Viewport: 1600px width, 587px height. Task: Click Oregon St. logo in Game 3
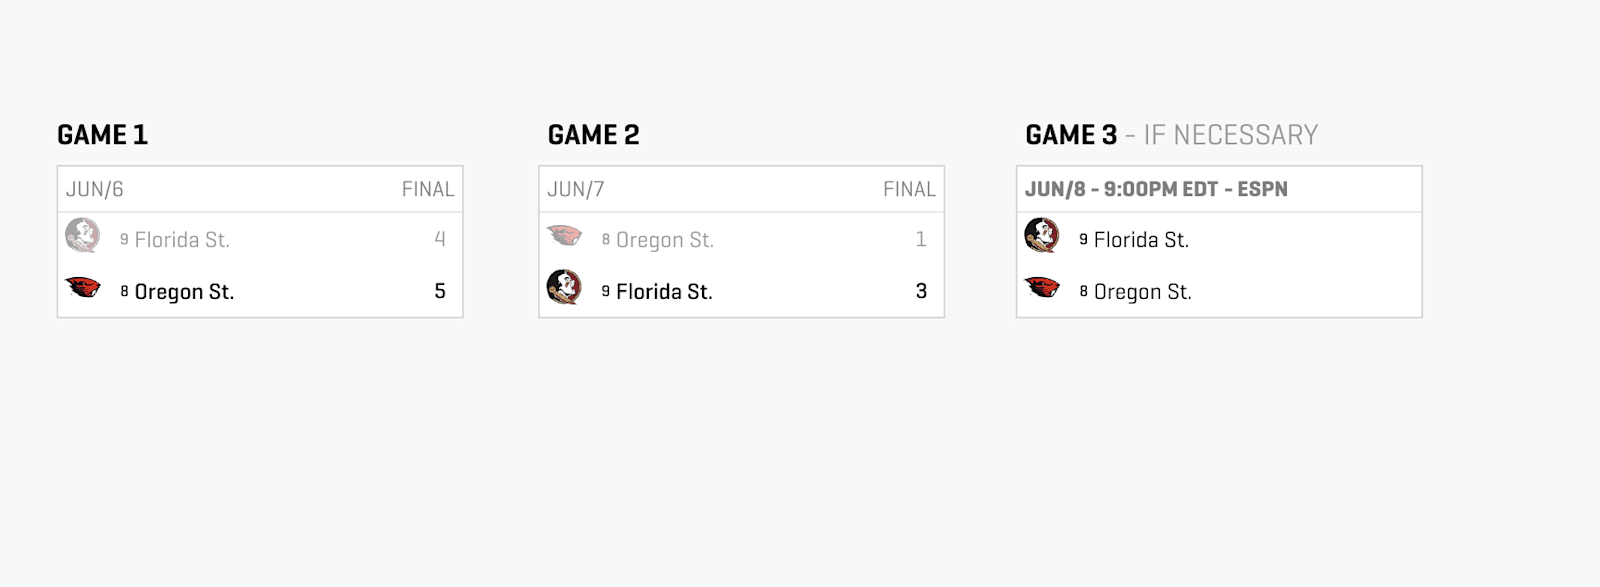pos(1042,288)
